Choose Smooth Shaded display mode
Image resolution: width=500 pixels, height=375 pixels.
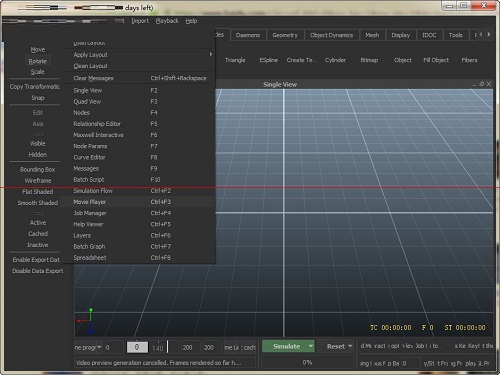[38, 203]
